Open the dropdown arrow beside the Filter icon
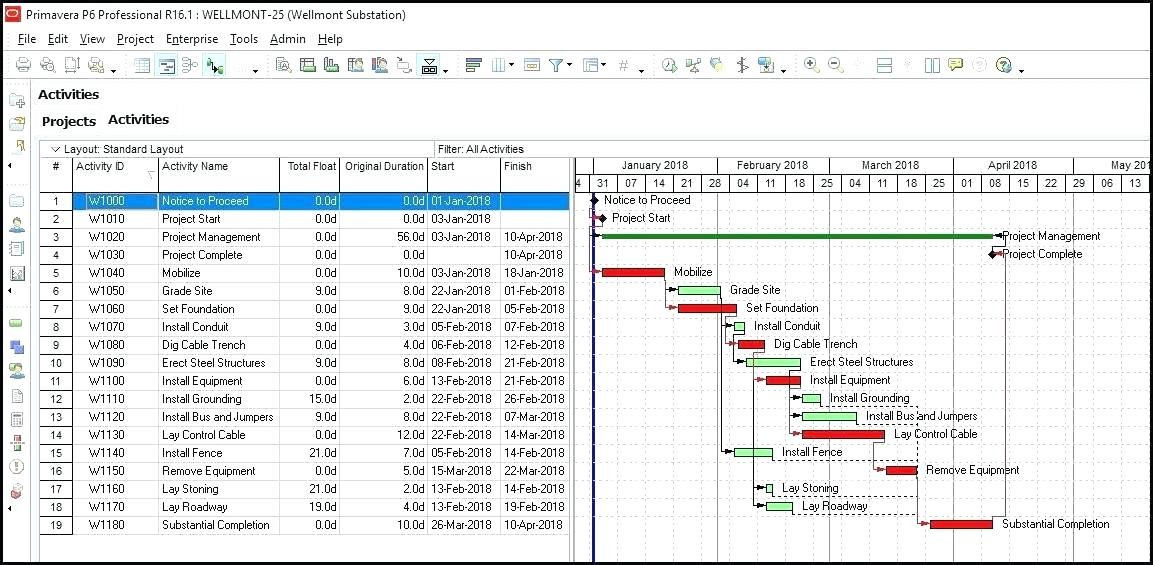Screen dimensions: 1153x565 click(570, 67)
